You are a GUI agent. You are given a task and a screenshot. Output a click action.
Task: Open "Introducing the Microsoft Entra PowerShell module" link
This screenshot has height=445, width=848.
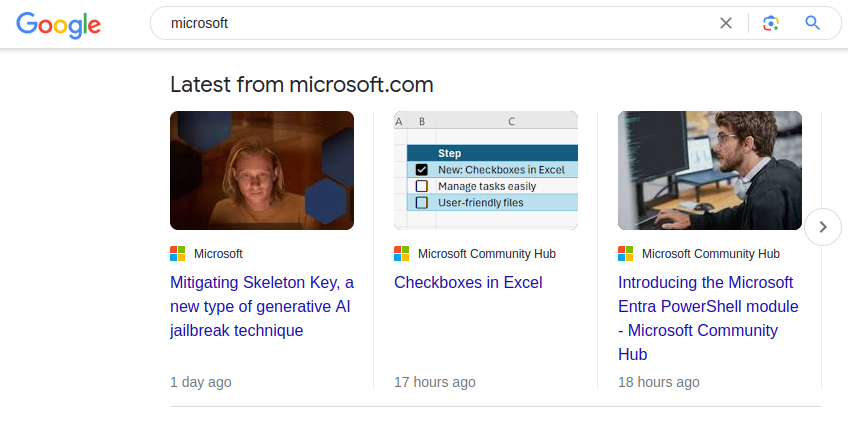click(x=706, y=318)
